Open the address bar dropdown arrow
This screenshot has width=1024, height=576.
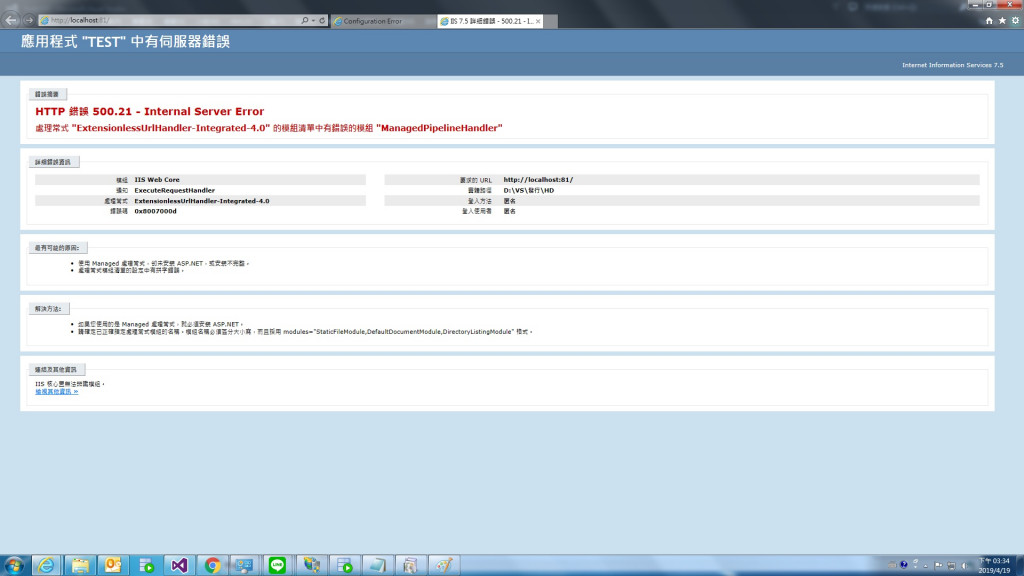point(313,20)
